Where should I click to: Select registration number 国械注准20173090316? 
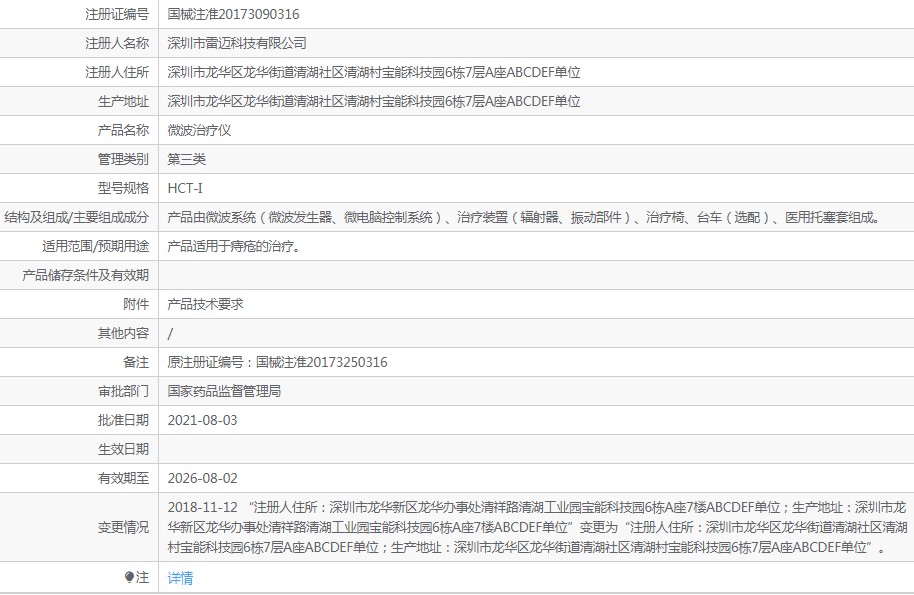(x=233, y=14)
